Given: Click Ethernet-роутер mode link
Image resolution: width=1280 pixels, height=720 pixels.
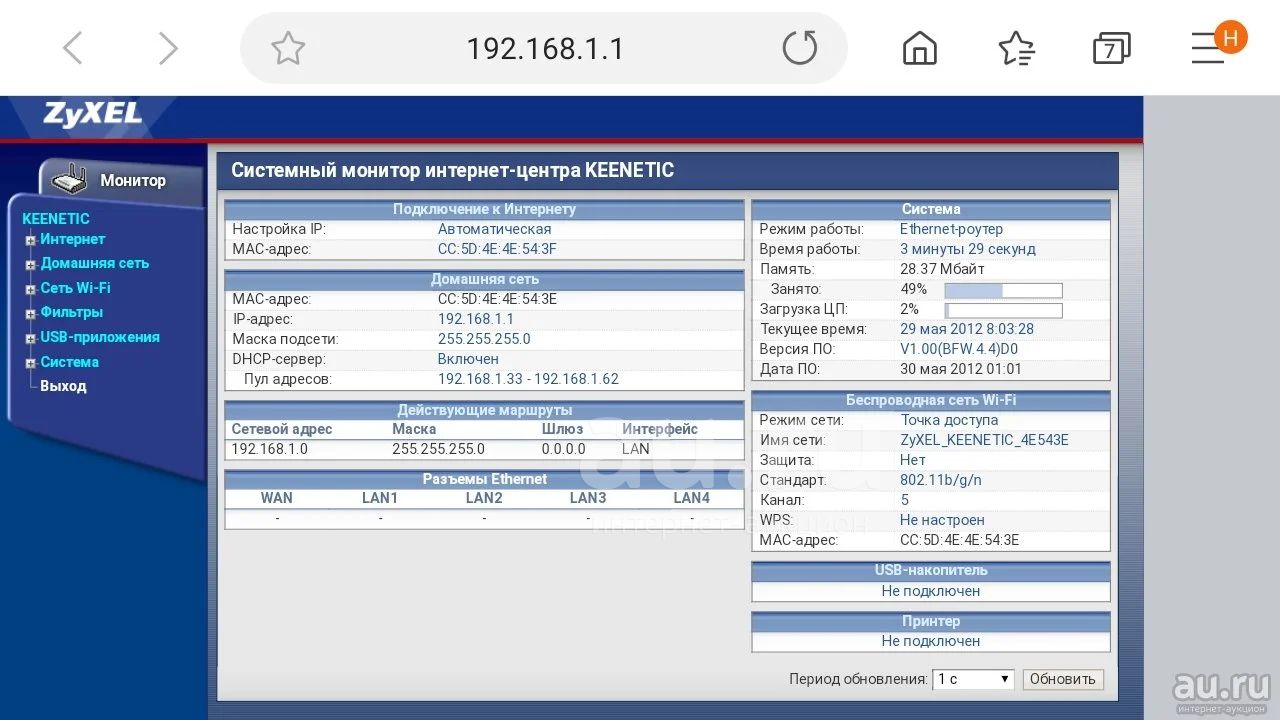Looking at the screenshot, I should point(951,229).
